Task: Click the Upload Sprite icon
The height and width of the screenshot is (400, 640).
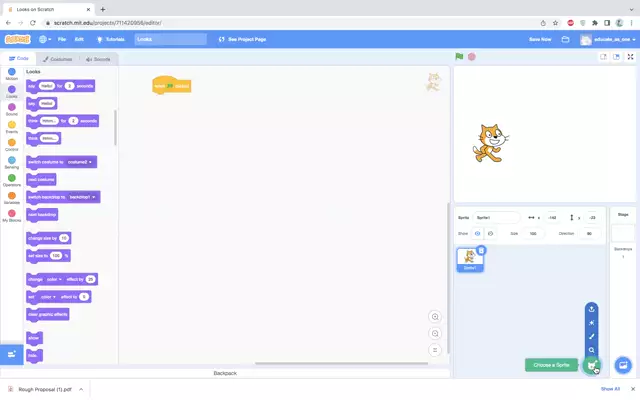Action: pos(591,309)
